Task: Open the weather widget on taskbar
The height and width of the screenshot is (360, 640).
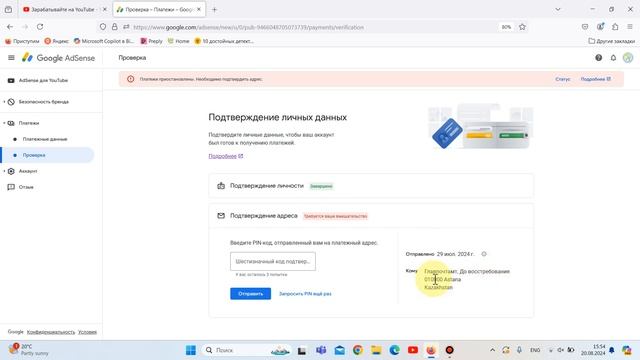Action: point(29,350)
